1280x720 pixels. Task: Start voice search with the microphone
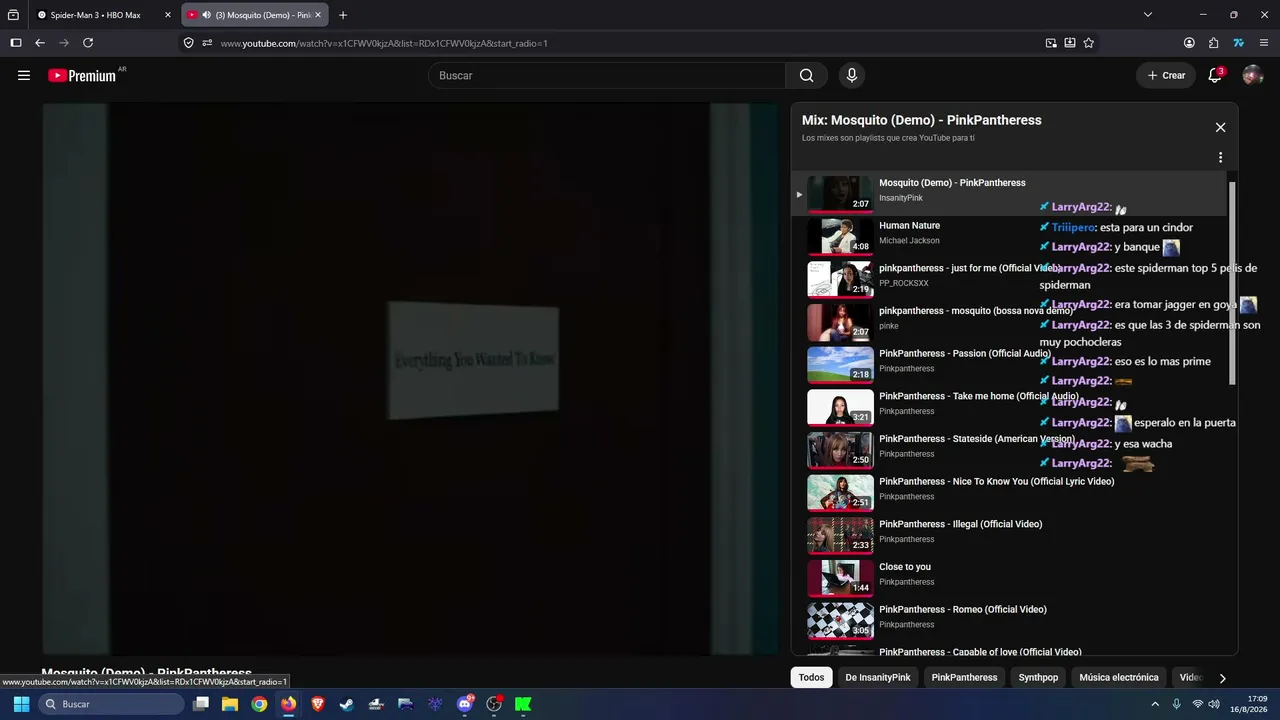(x=852, y=75)
